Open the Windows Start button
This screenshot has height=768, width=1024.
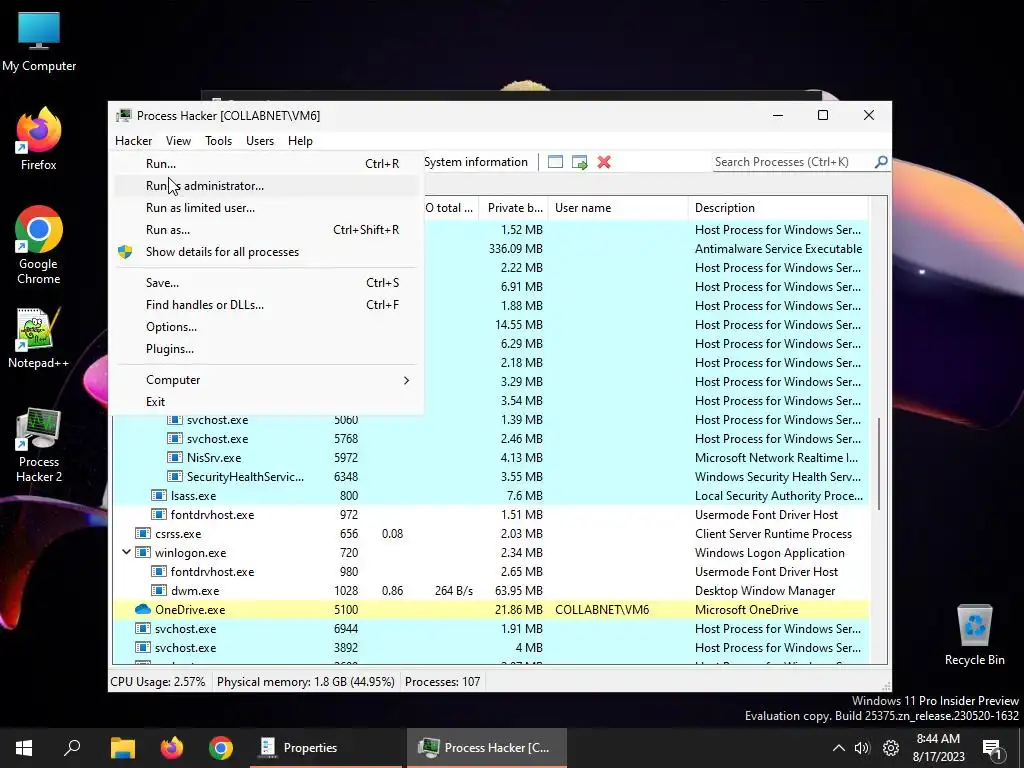[24, 747]
